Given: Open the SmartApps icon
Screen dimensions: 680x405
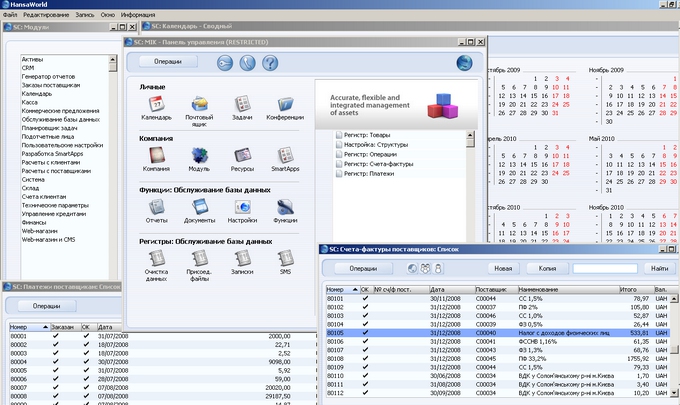Looking at the screenshot, I should pyautogui.click(x=285, y=154).
